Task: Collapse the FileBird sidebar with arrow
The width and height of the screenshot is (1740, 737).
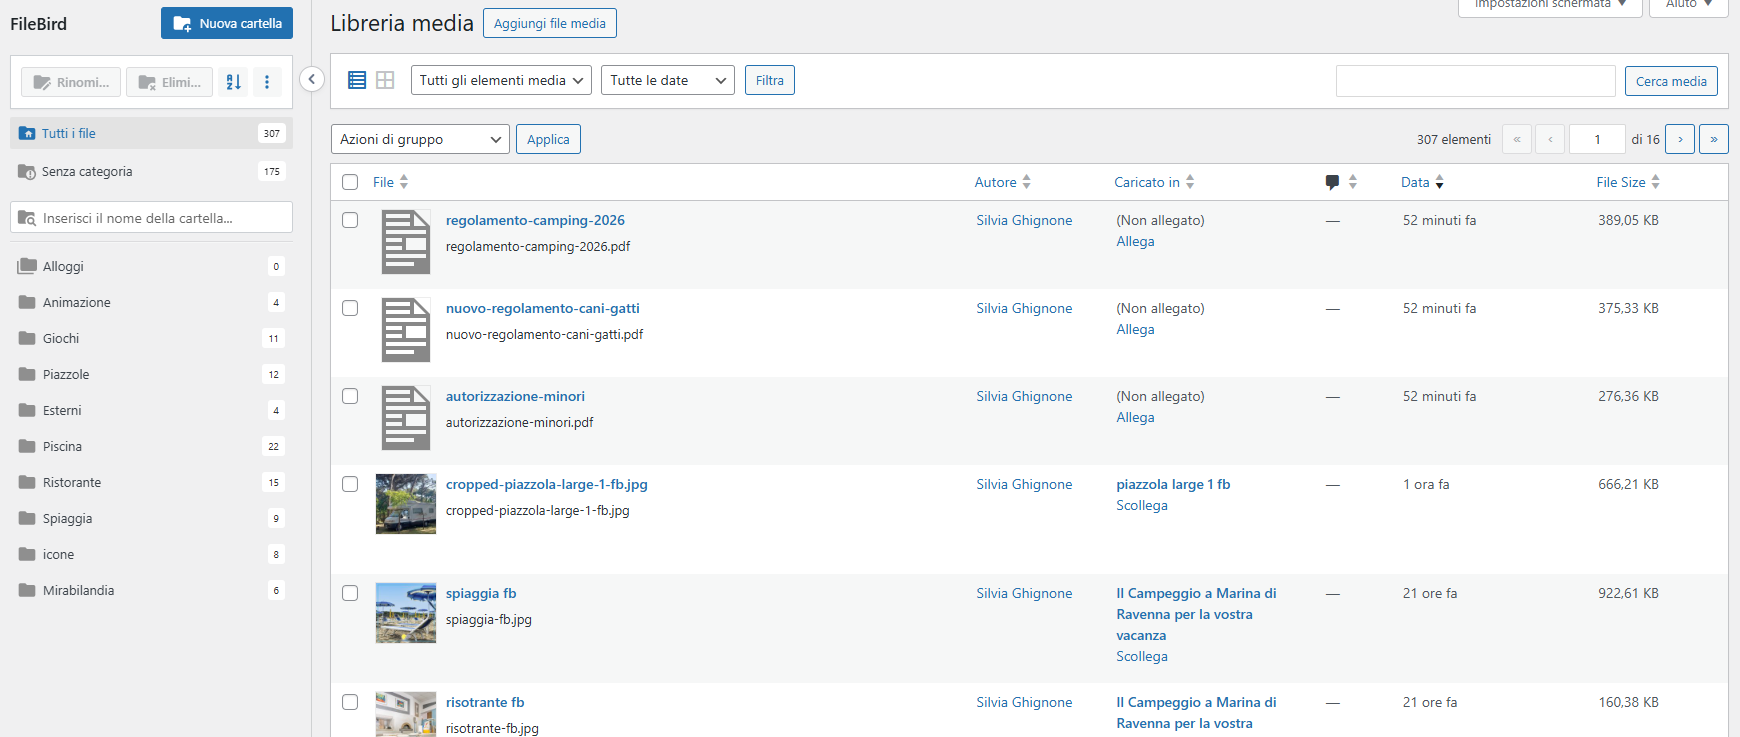Action: 312,79
